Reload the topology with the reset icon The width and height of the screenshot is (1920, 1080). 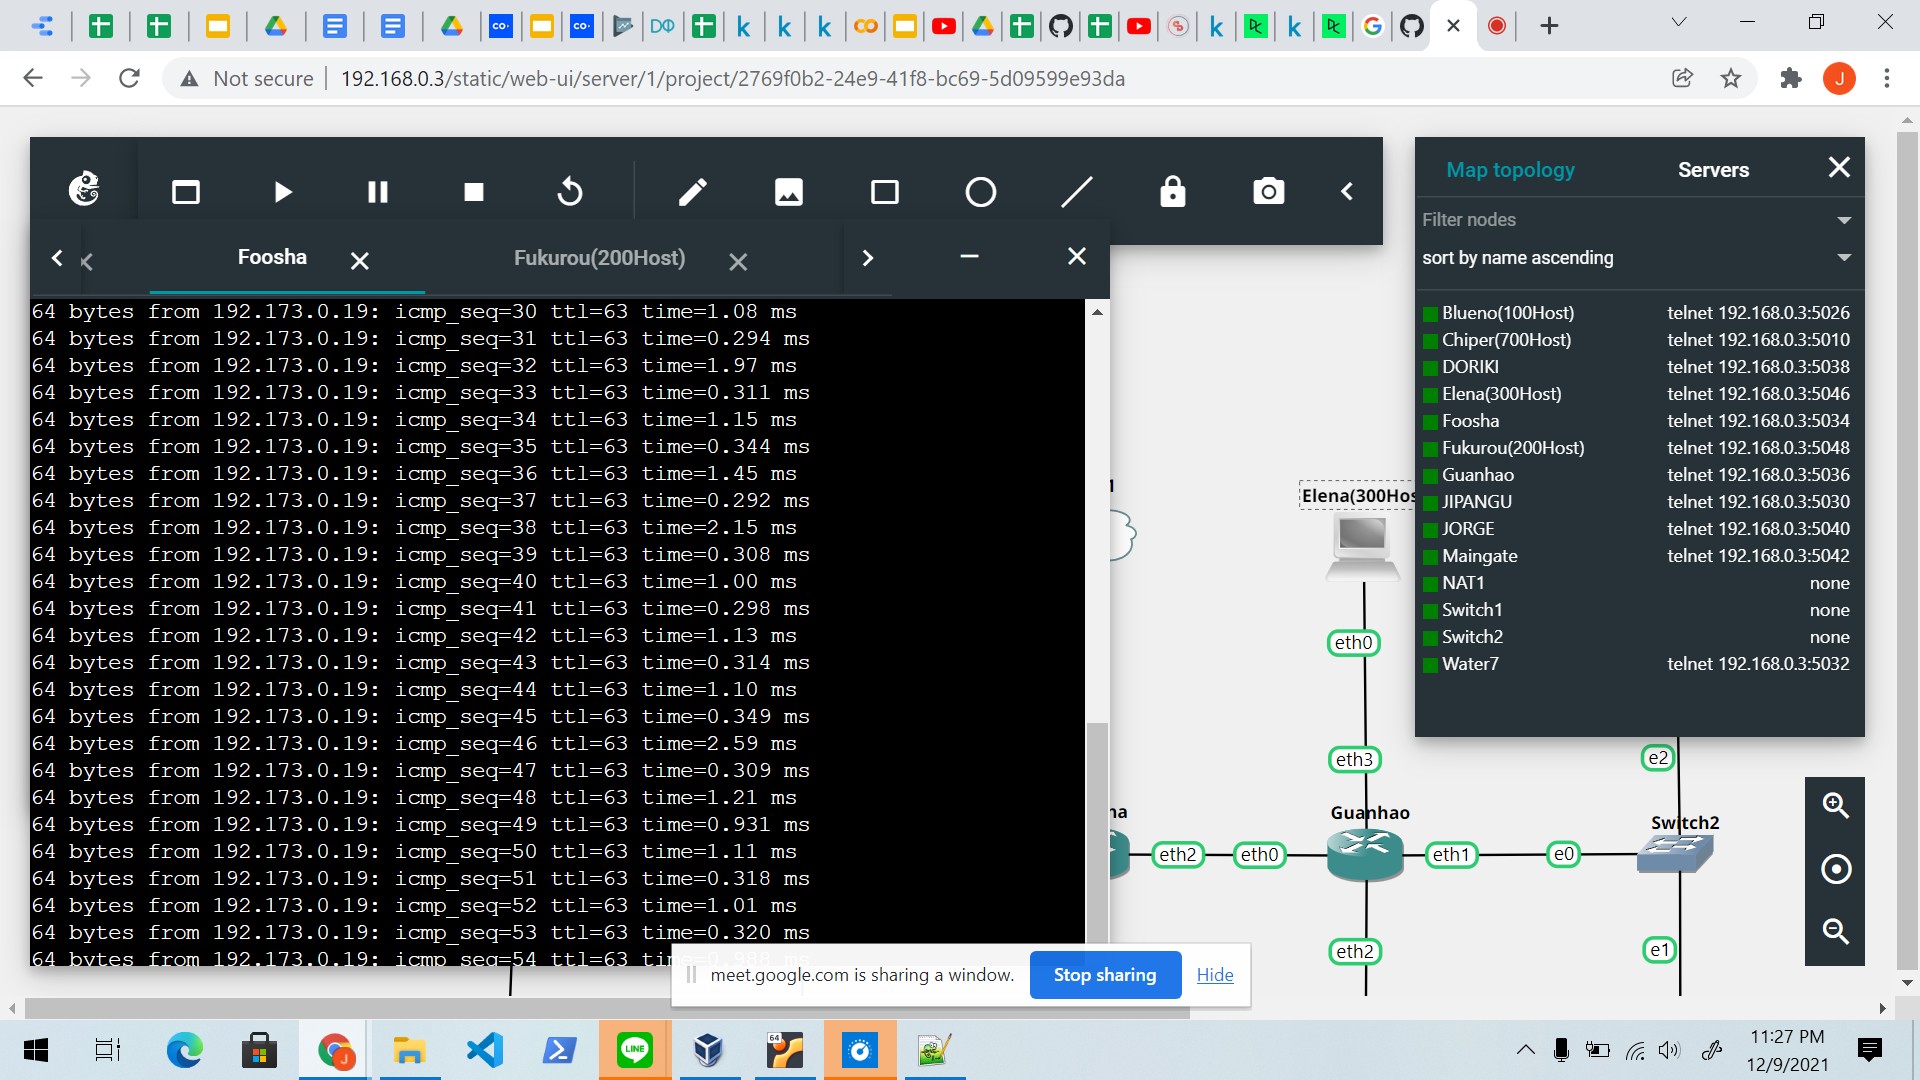(x=569, y=191)
